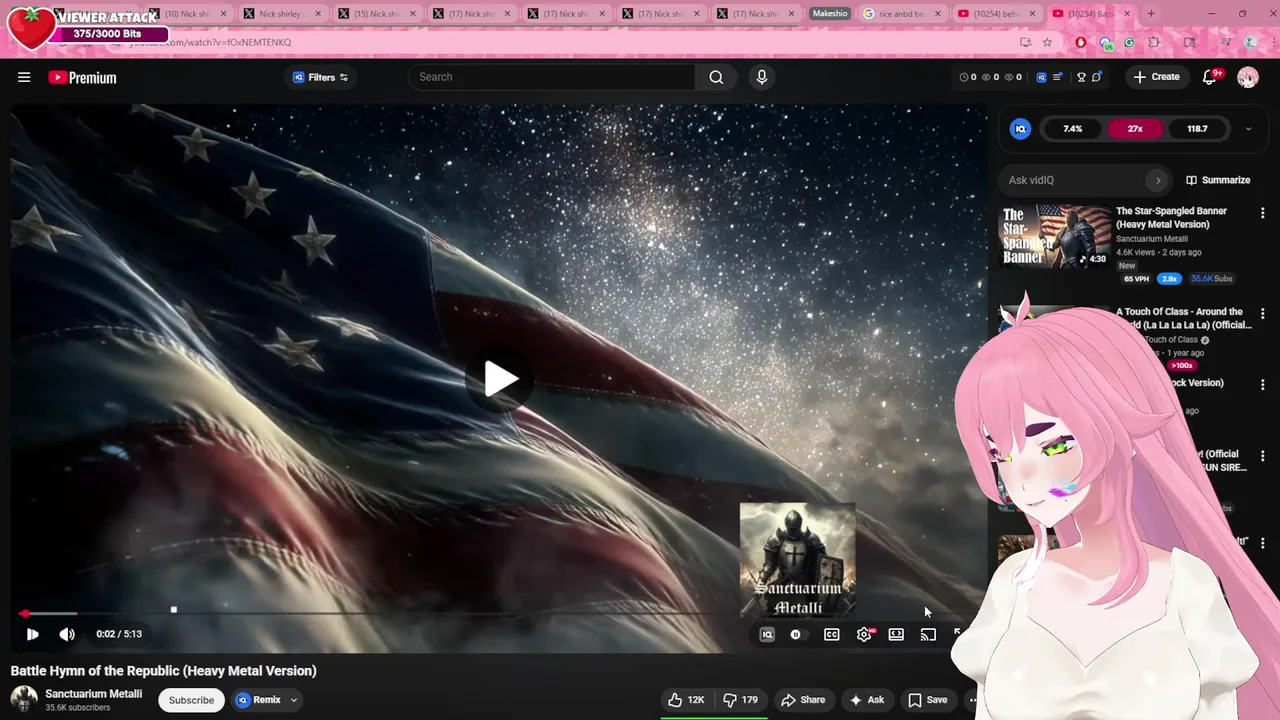The height and width of the screenshot is (720, 1280).
Task: Go to the YouTube Premium home logo
Action: pos(82,77)
